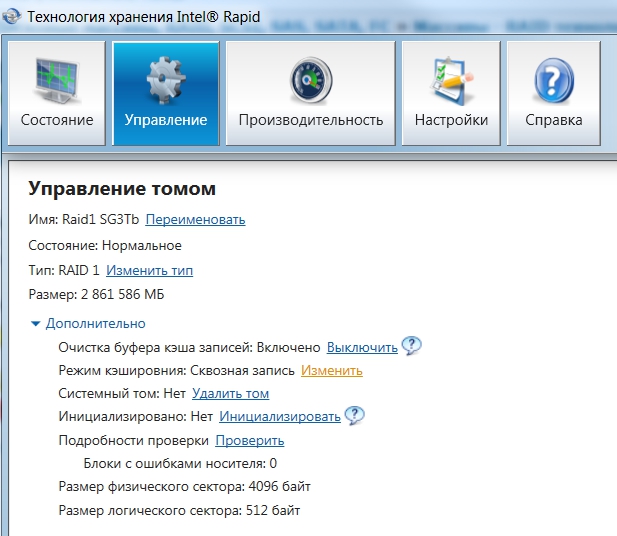Click the monitor icon above Состояние
The image size is (617, 536).
pyautogui.click(x=56, y=80)
